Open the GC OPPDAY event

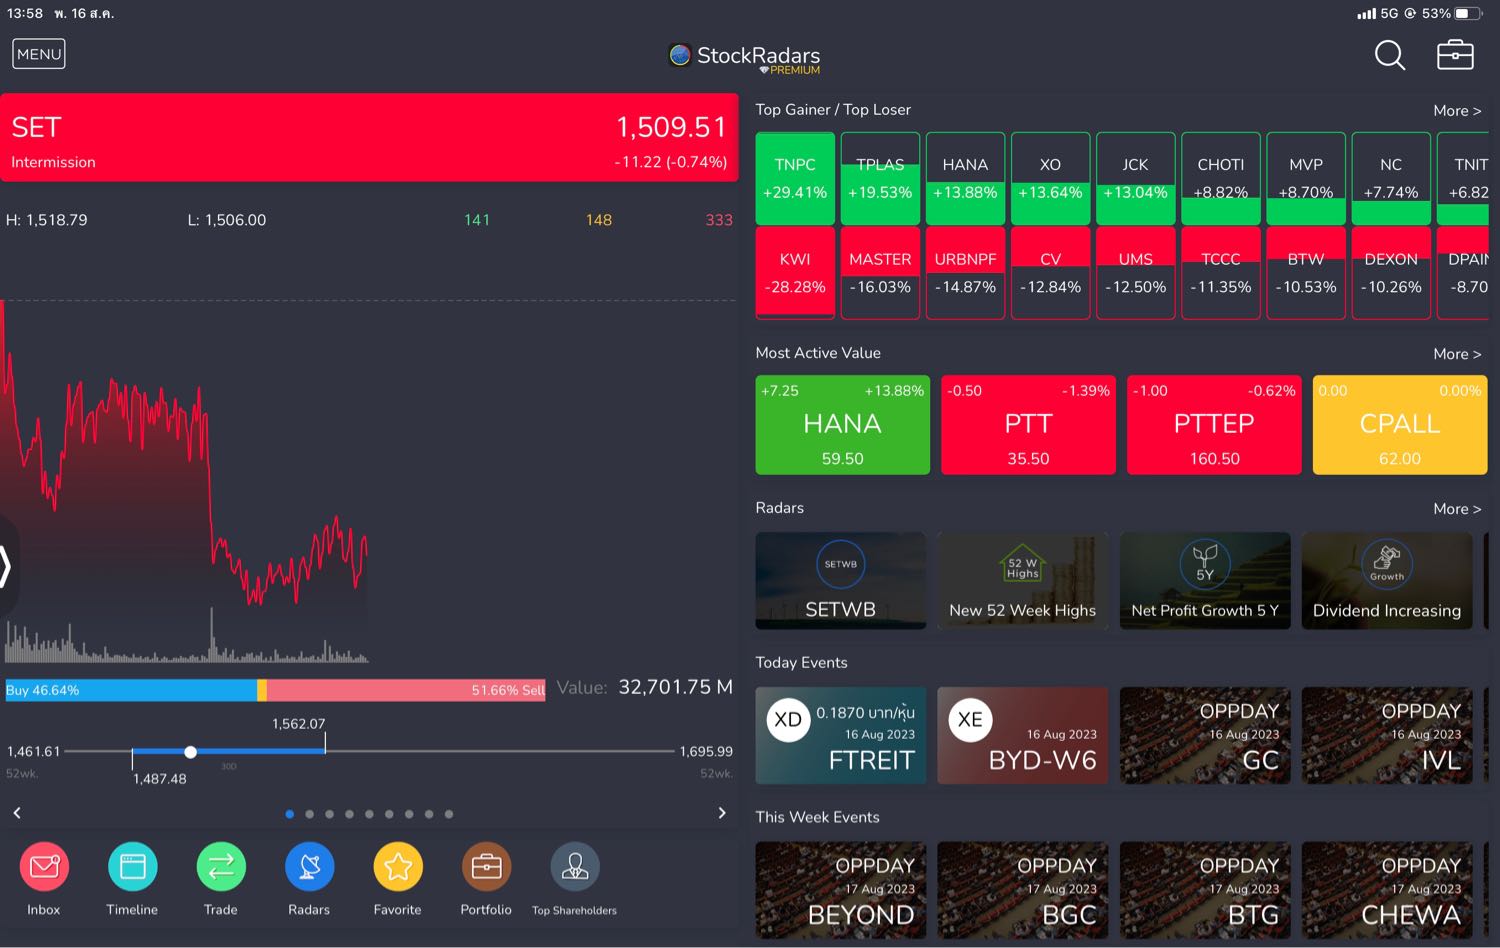click(x=1205, y=735)
